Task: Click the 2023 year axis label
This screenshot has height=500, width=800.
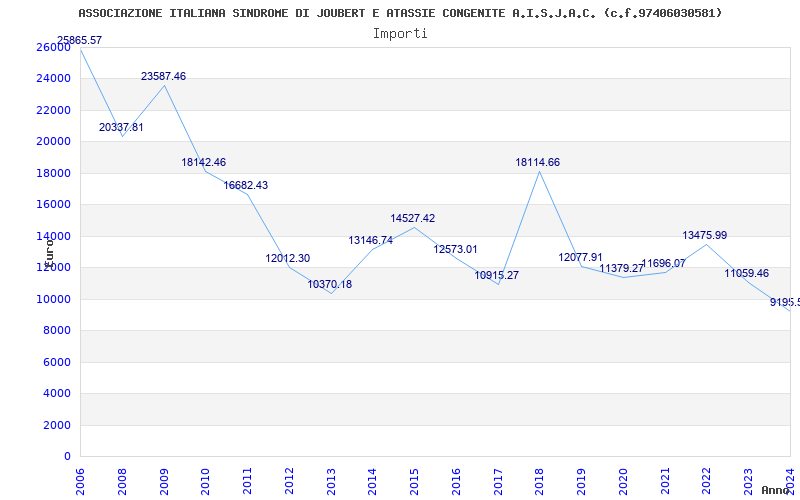Action: (748, 482)
